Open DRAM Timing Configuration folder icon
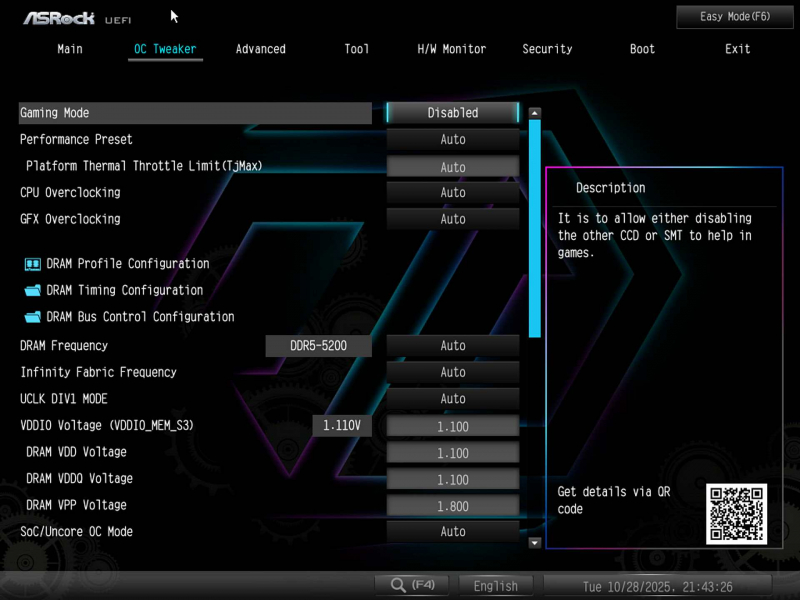The width and height of the screenshot is (800, 600). point(32,291)
